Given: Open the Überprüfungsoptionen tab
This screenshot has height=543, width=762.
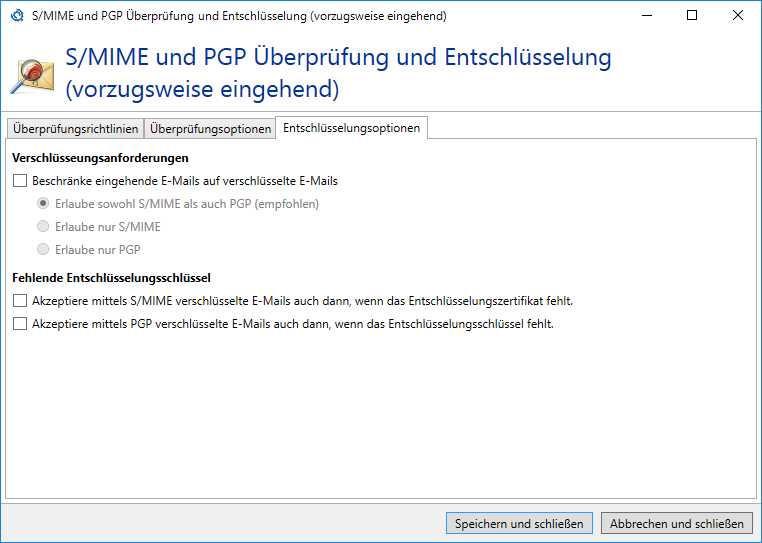Looking at the screenshot, I should [210, 129].
